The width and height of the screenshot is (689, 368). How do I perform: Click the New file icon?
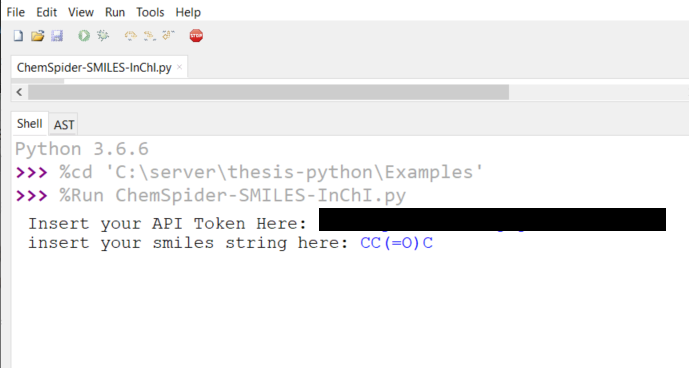[18, 36]
